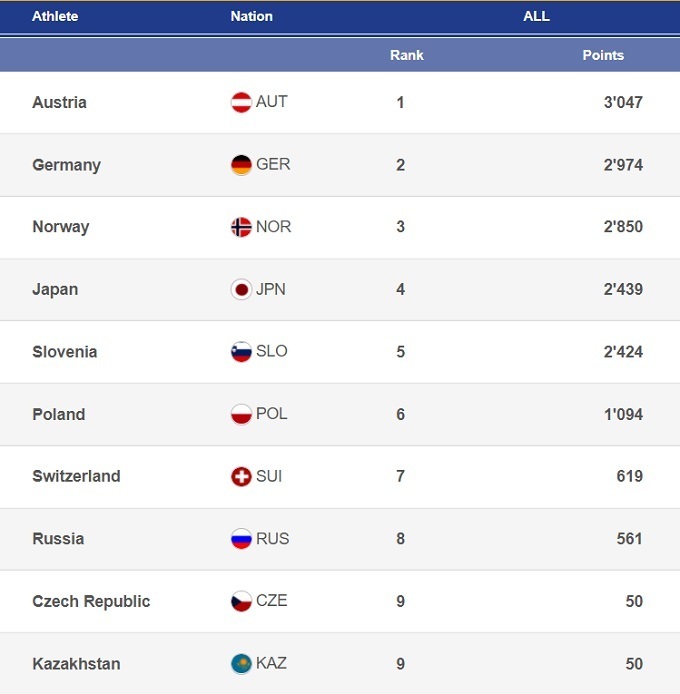Click Austria's 3'047 points value

click(623, 102)
